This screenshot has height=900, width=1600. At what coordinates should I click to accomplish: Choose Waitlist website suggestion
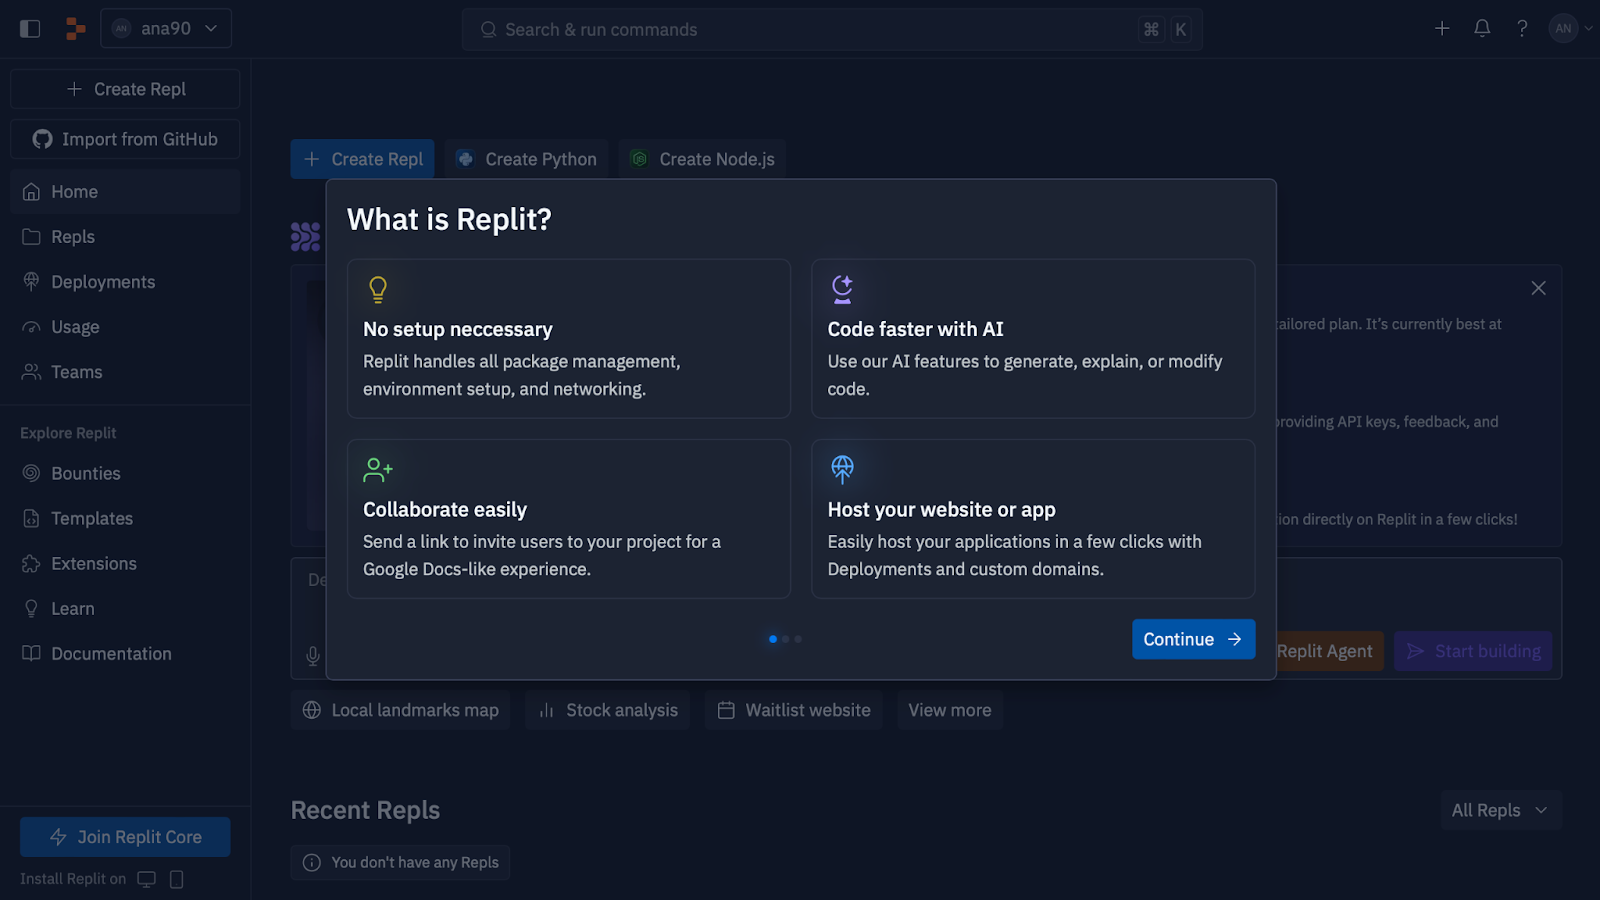pos(793,710)
